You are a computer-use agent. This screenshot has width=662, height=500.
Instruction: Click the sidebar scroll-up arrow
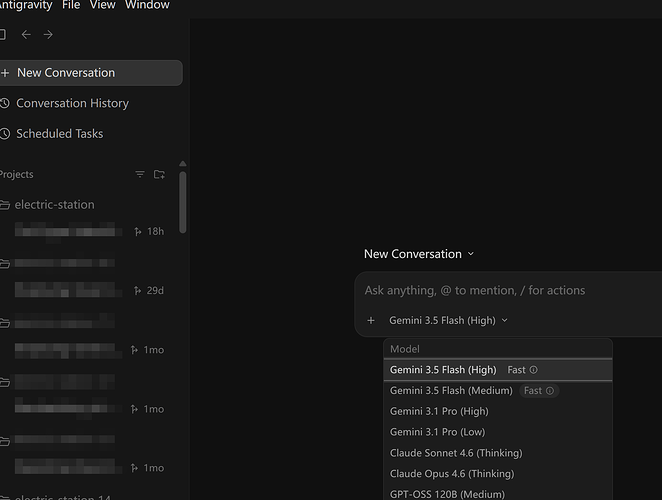tap(183, 163)
